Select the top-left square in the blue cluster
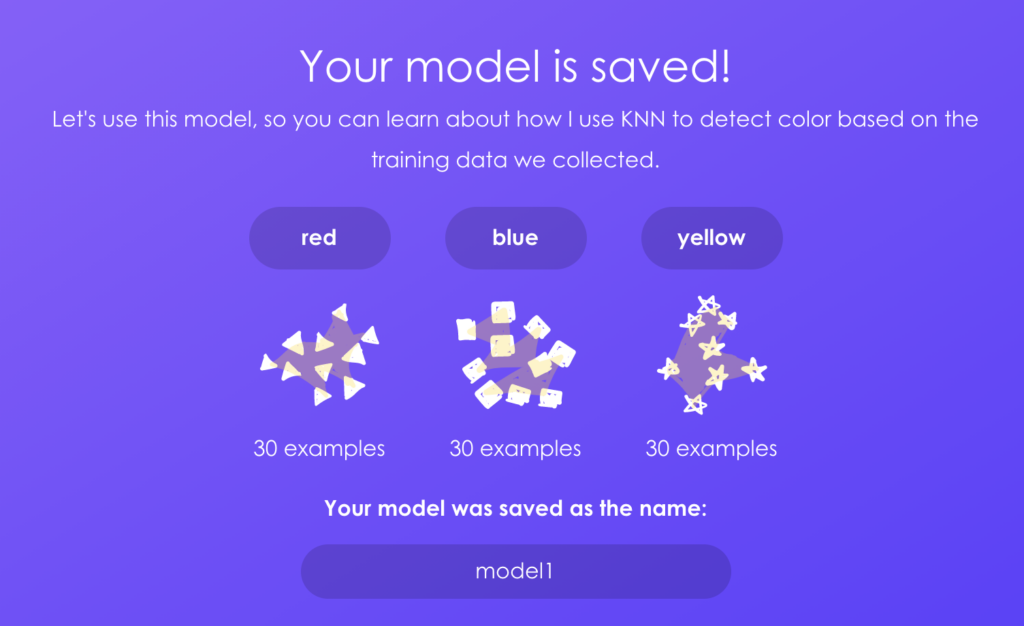 coord(466,328)
